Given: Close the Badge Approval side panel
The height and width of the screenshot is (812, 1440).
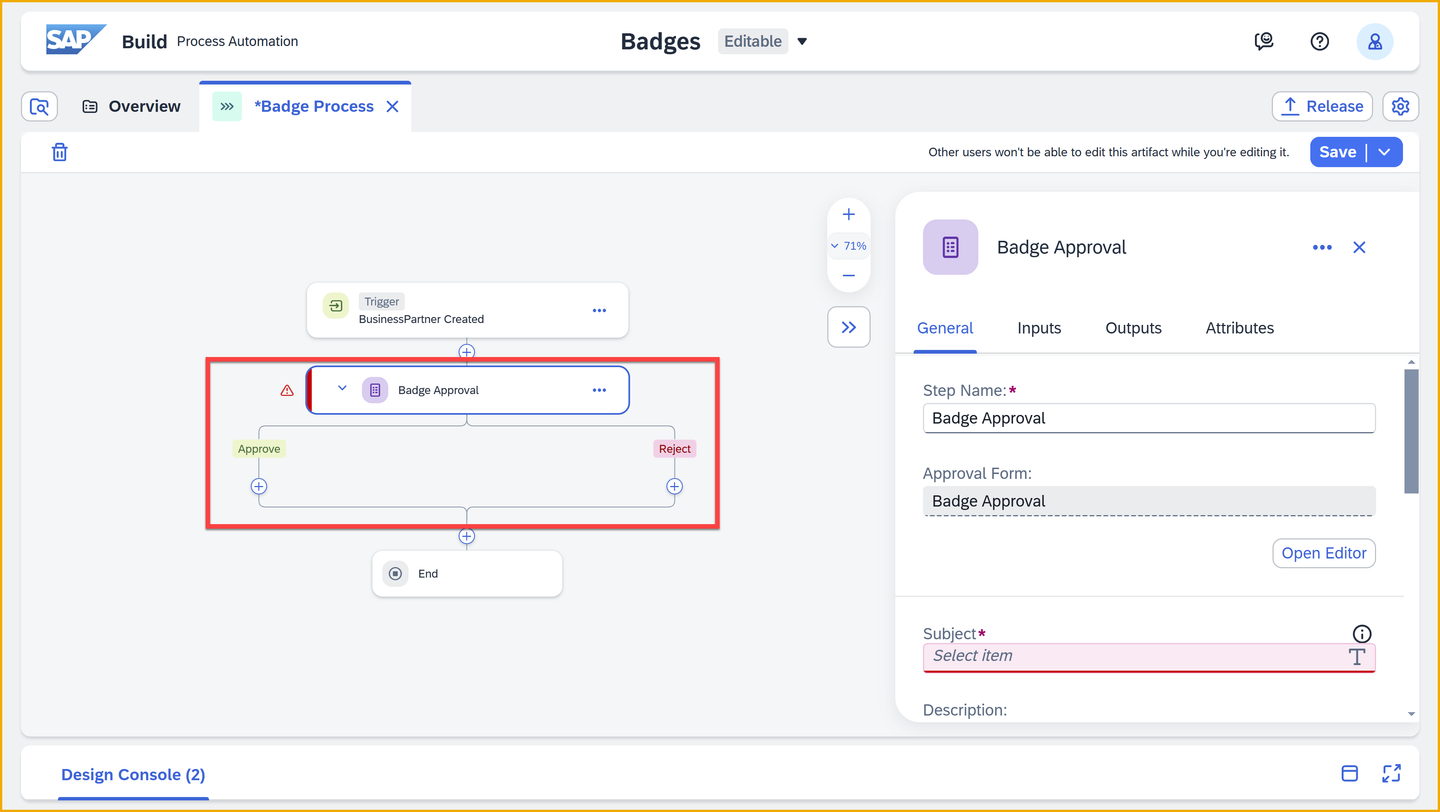Looking at the screenshot, I should (1359, 247).
